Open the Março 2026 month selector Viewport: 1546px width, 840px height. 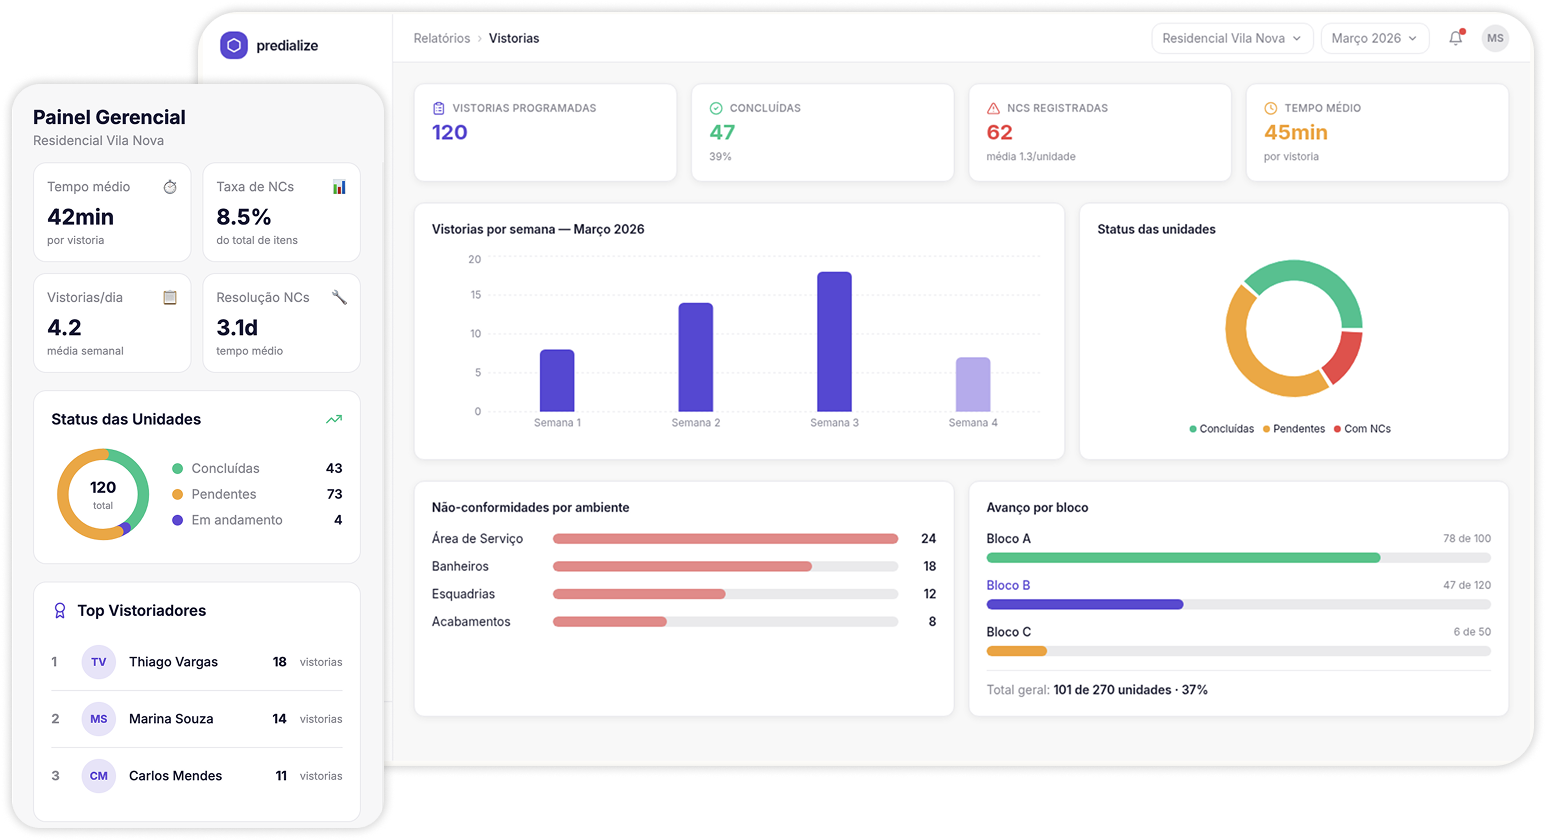pos(1375,38)
